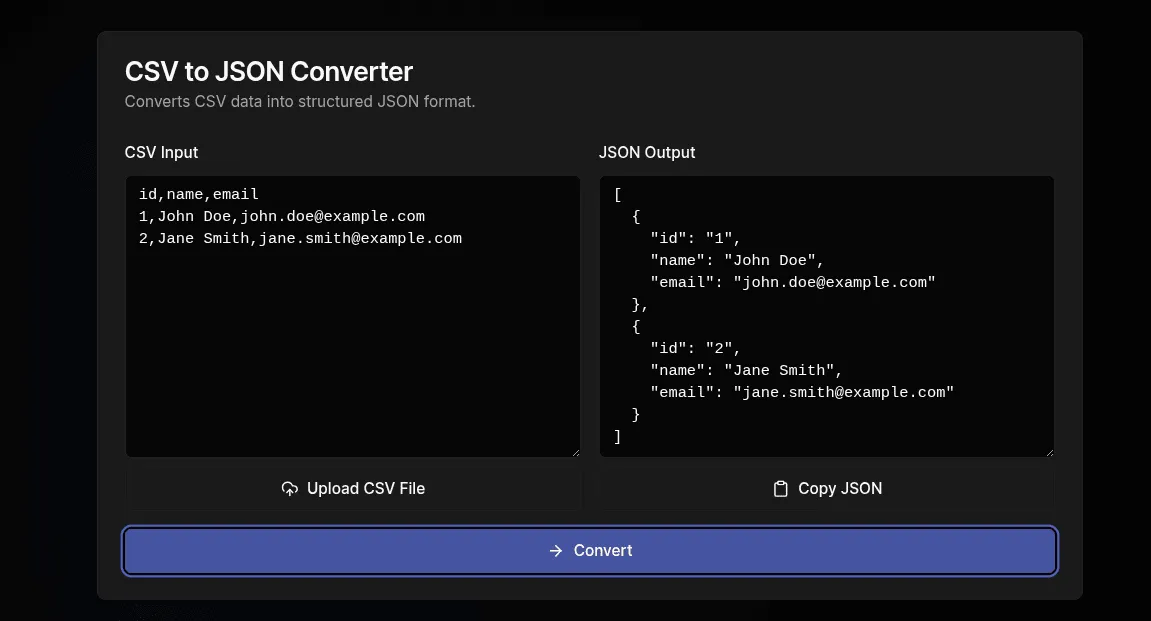Click the CSV Input section label

pyautogui.click(x=161, y=152)
